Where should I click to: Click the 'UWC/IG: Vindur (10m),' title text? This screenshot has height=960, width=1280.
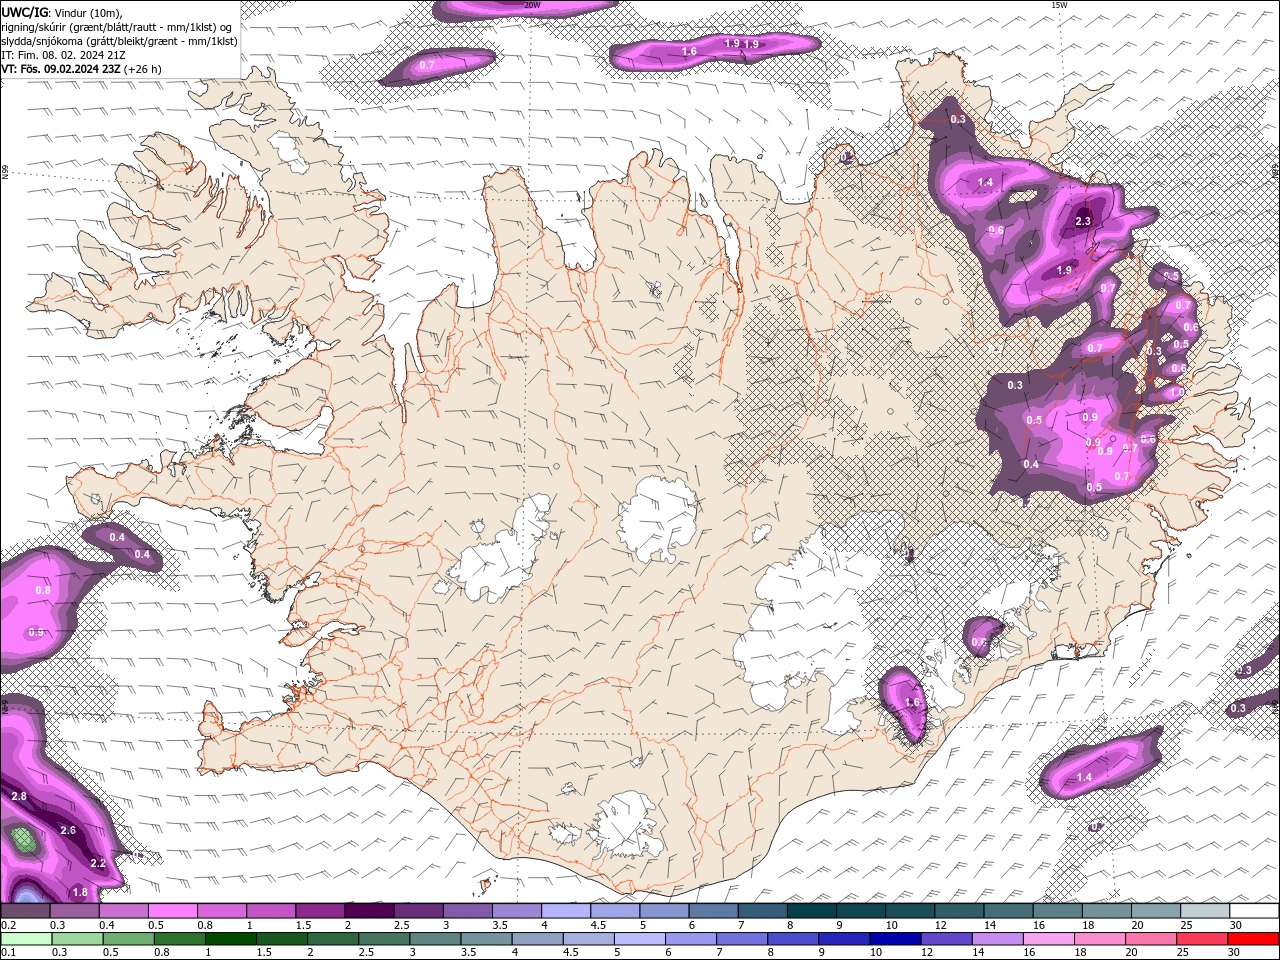(x=61, y=12)
